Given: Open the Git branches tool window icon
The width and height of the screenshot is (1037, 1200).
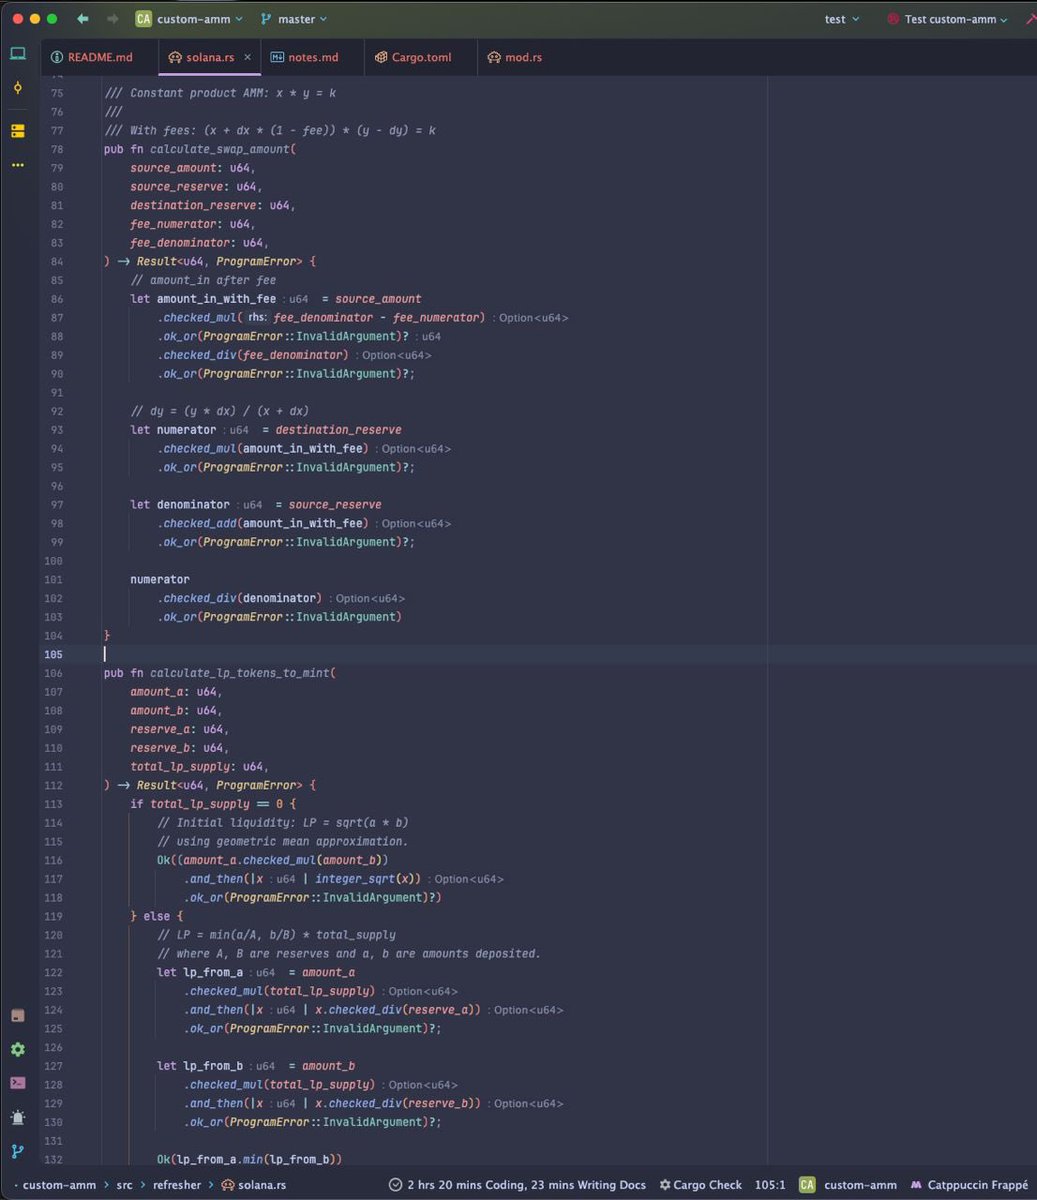Looking at the screenshot, I should (18, 1151).
